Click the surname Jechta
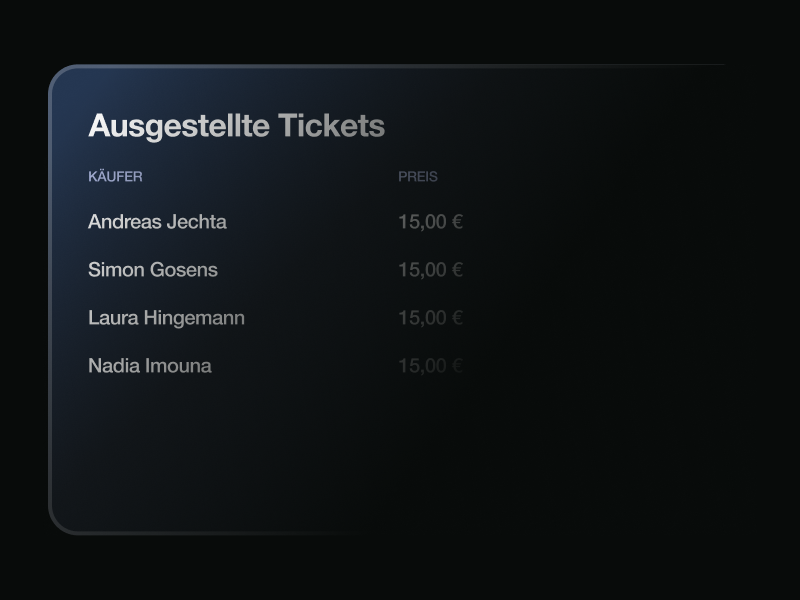Screen dimensions: 800x600 tap(197, 222)
